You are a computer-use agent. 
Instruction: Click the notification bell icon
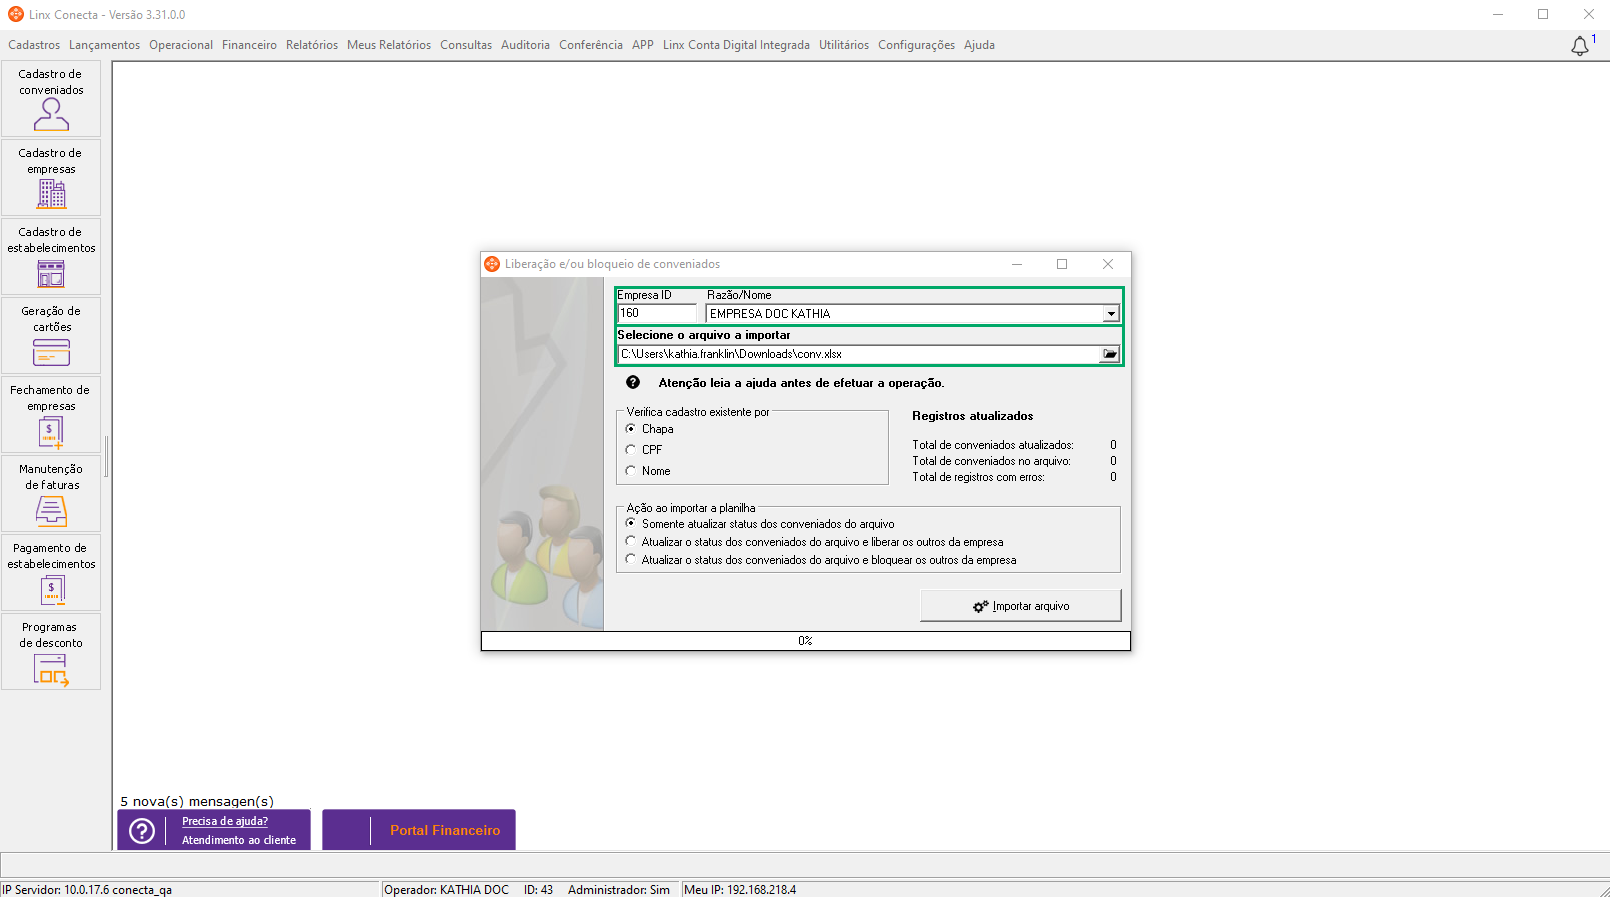point(1580,46)
